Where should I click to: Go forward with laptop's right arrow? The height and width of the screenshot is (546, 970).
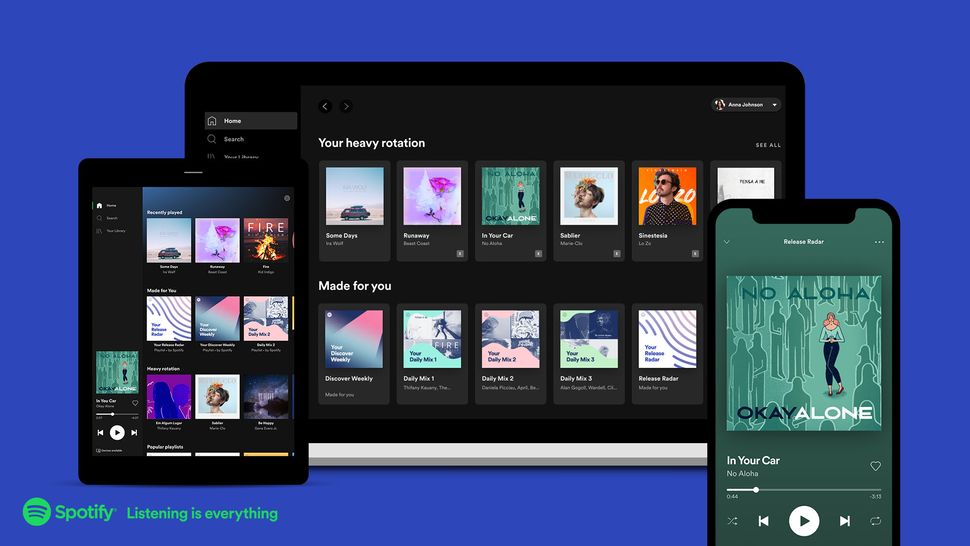point(346,106)
